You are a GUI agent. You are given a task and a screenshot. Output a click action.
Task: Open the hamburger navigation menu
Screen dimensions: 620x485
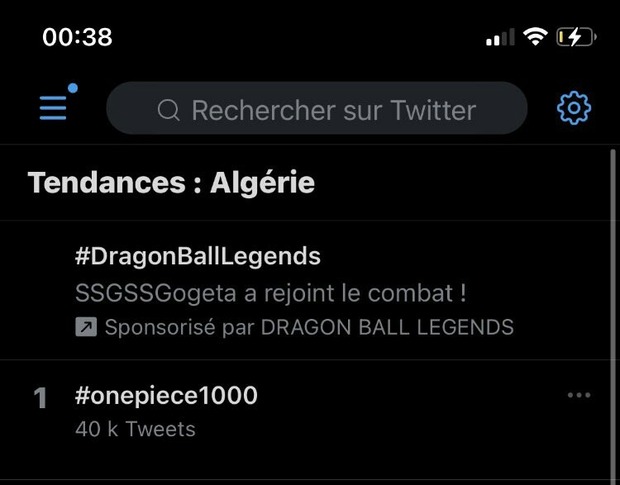(53, 108)
